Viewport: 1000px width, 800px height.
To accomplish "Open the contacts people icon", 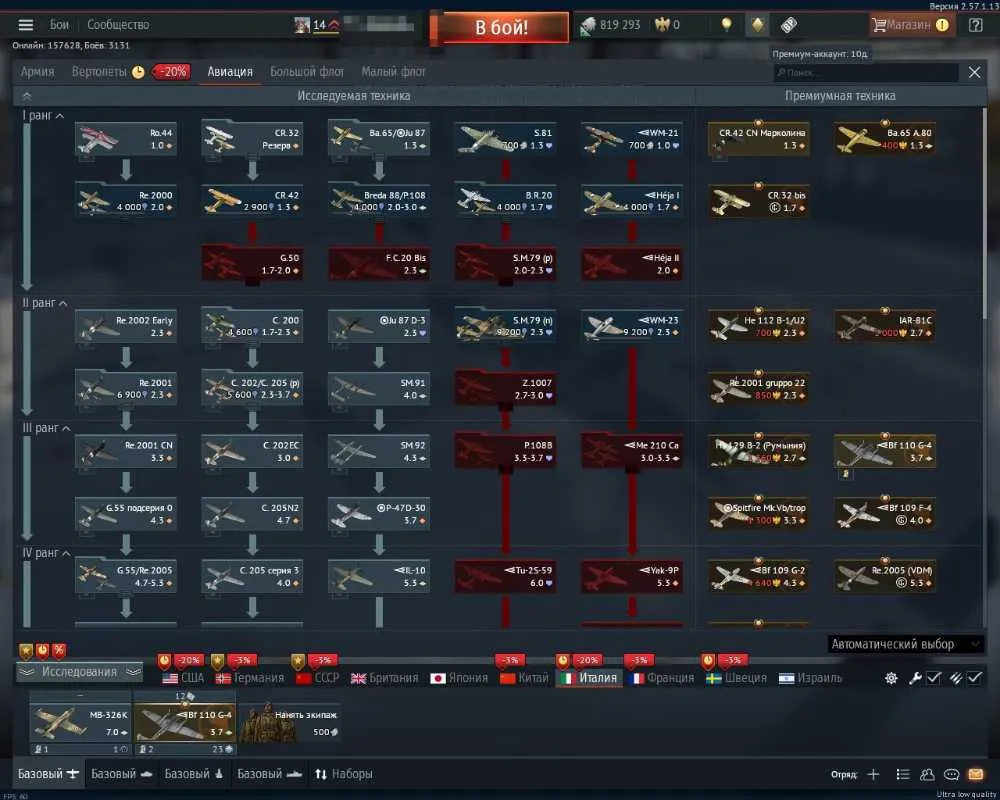I will click(x=927, y=774).
